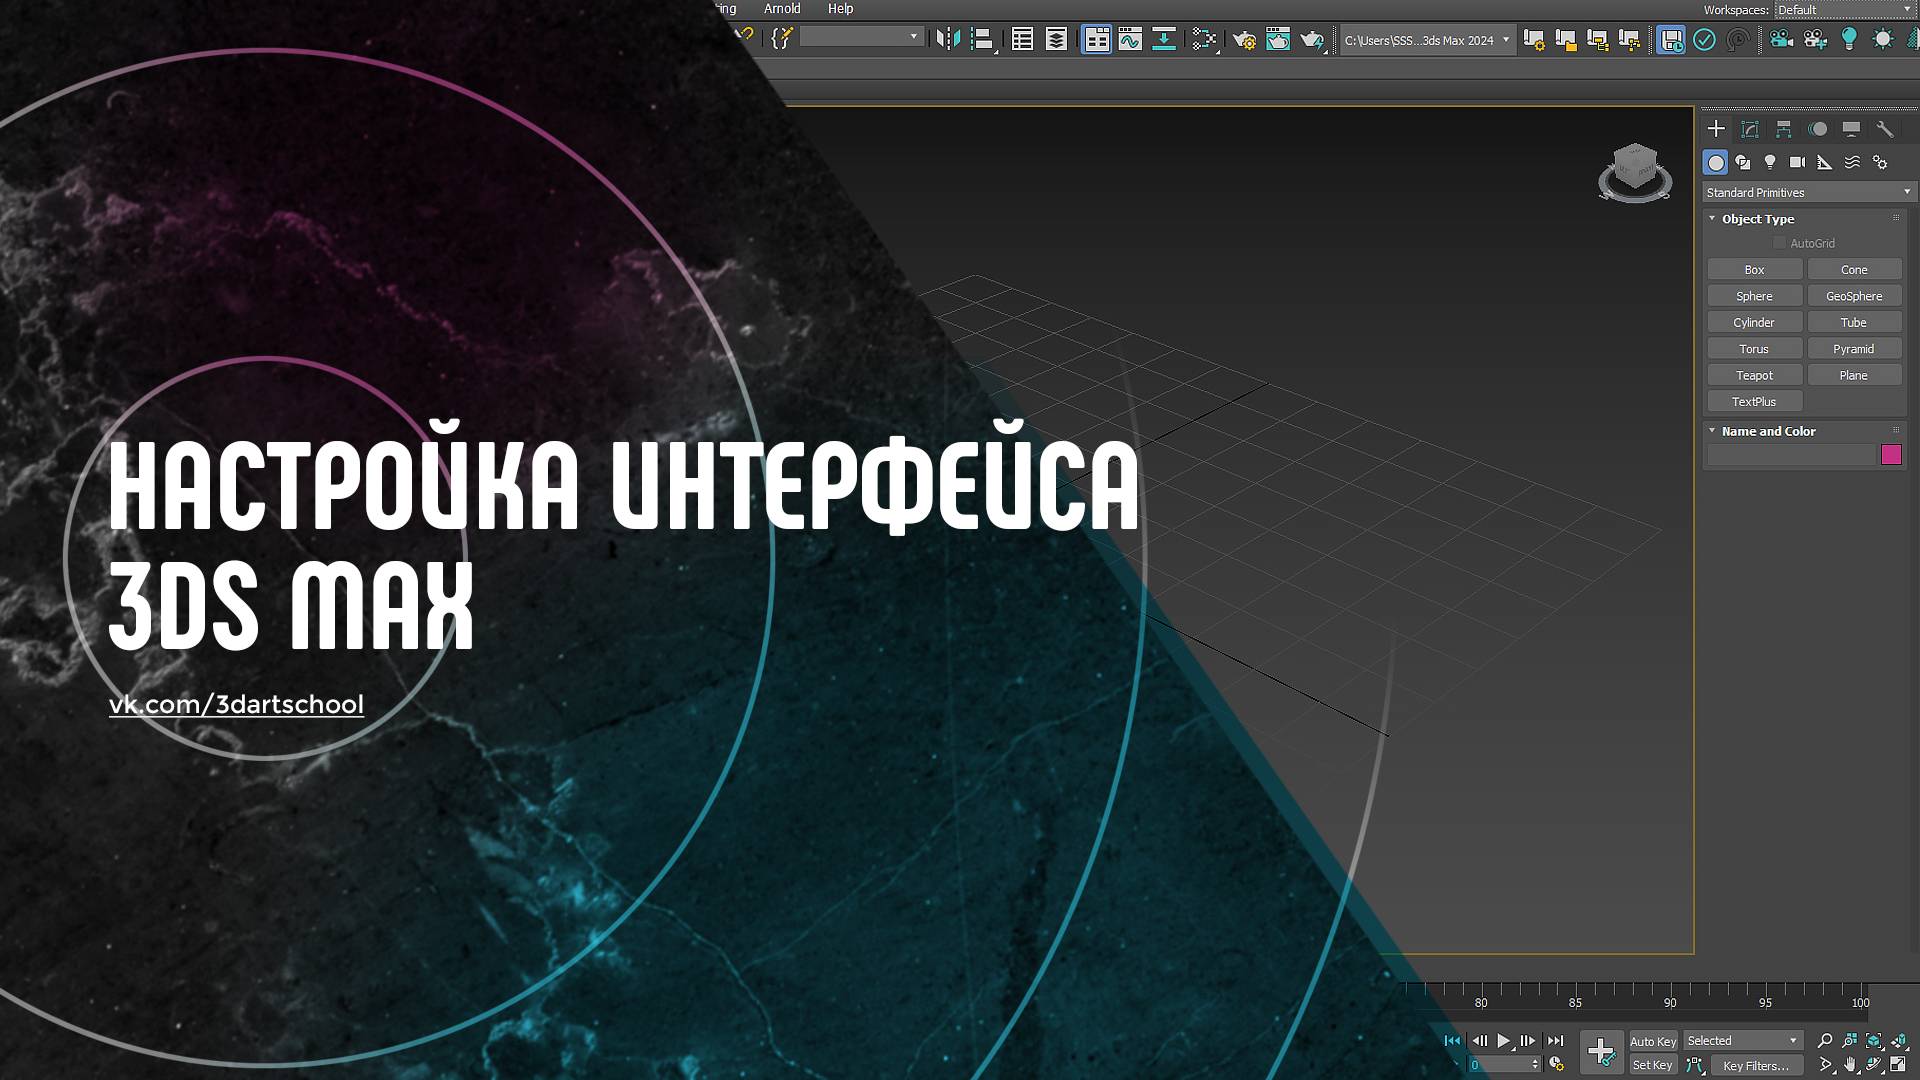
Task: Open Render Setup teapot icon
Action: (1244, 40)
